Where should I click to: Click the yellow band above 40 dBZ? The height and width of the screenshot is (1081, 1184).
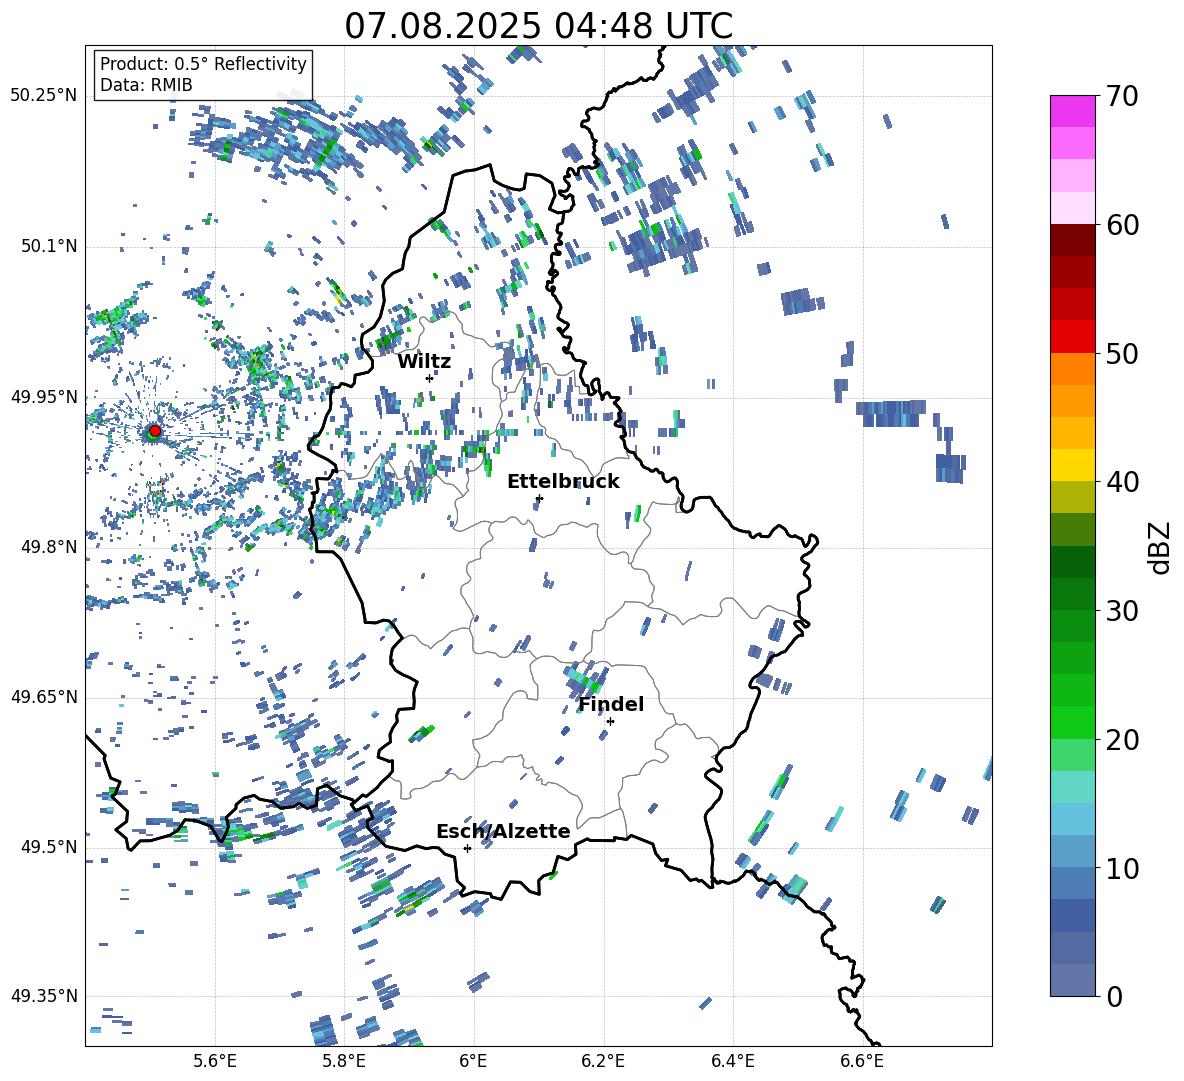click(x=1072, y=465)
